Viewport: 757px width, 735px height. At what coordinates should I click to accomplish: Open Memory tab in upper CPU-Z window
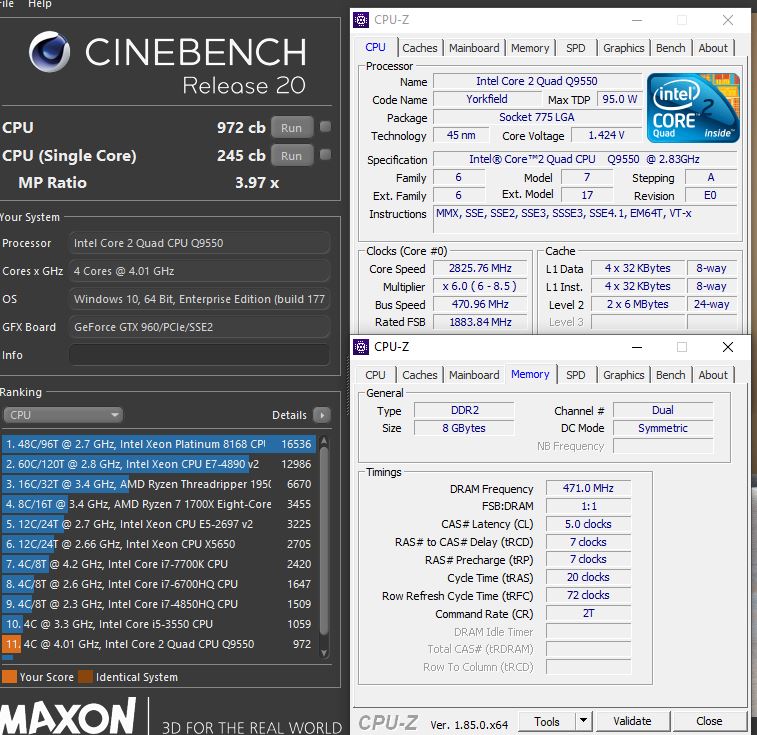pyautogui.click(x=530, y=48)
